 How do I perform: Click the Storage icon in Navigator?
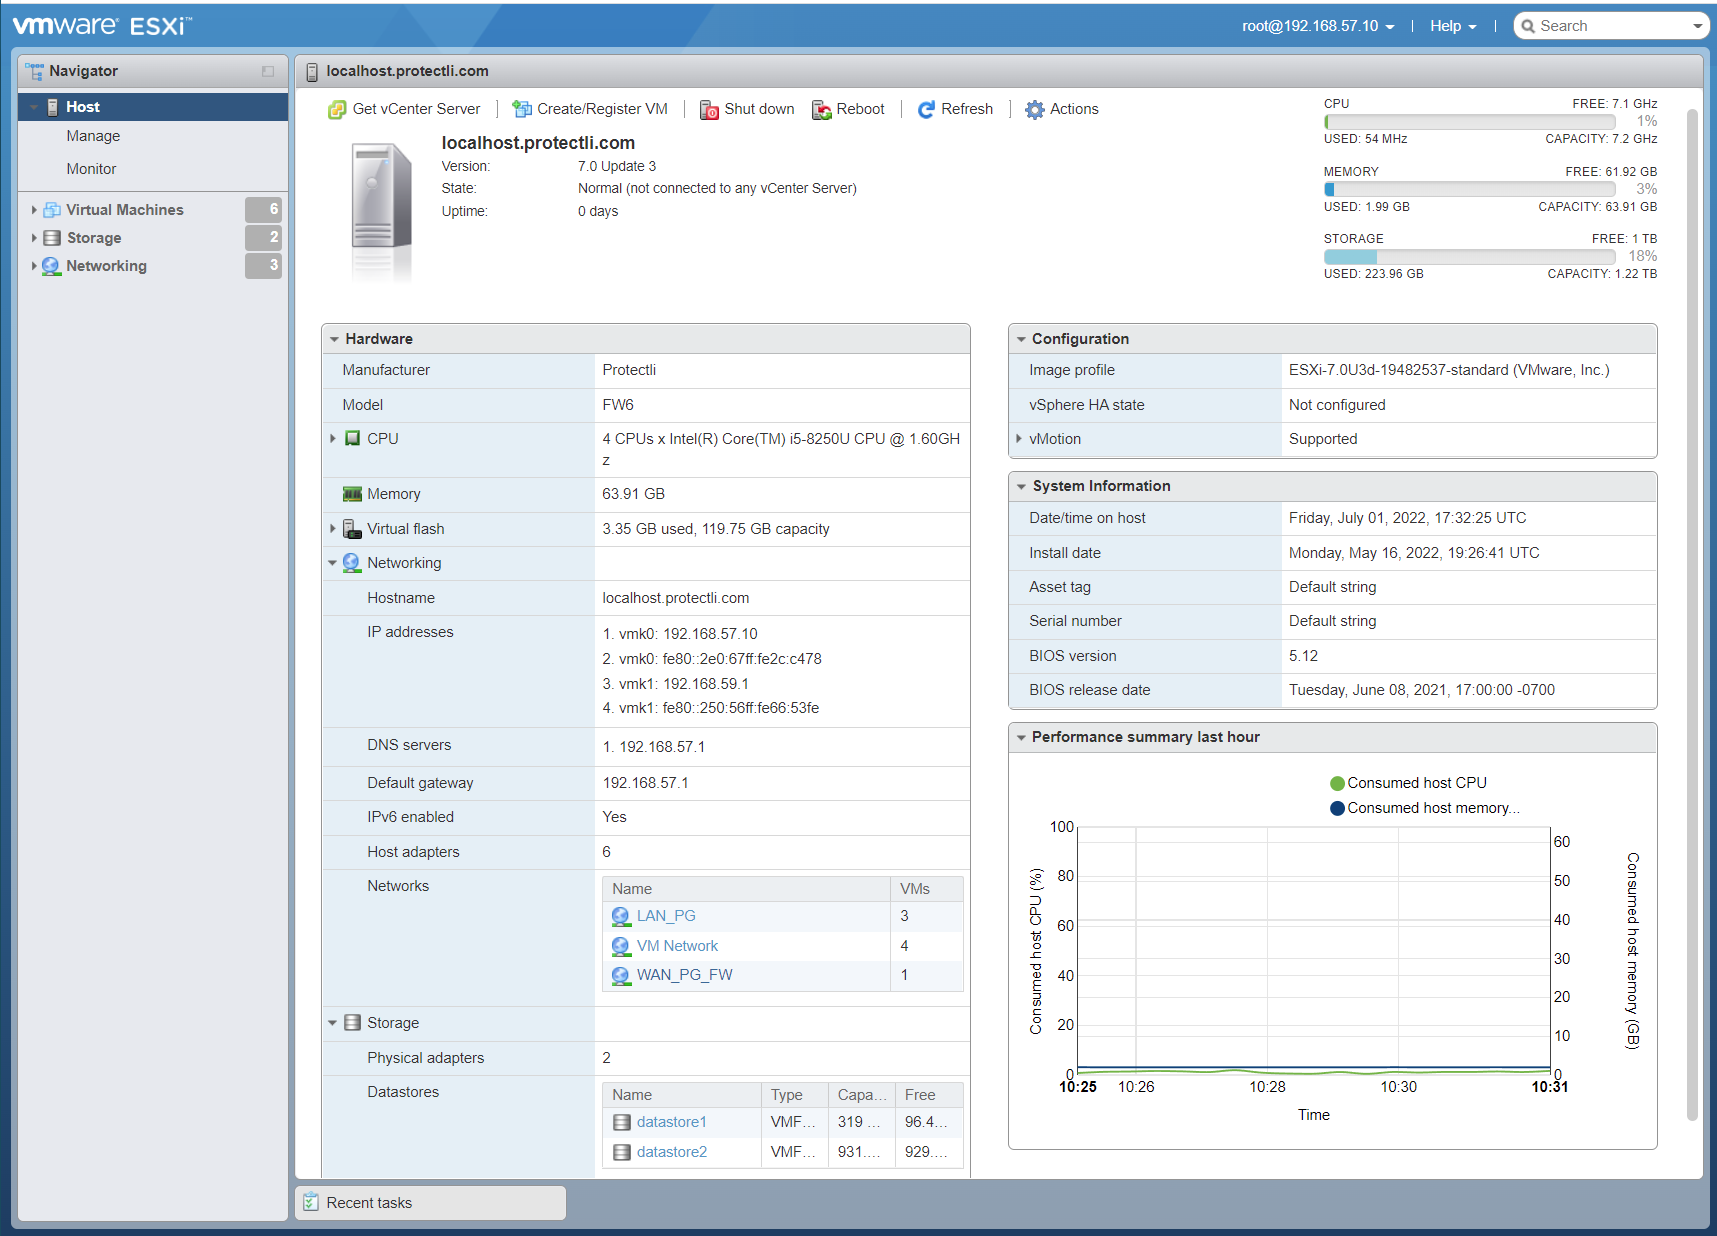click(x=52, y=238)
